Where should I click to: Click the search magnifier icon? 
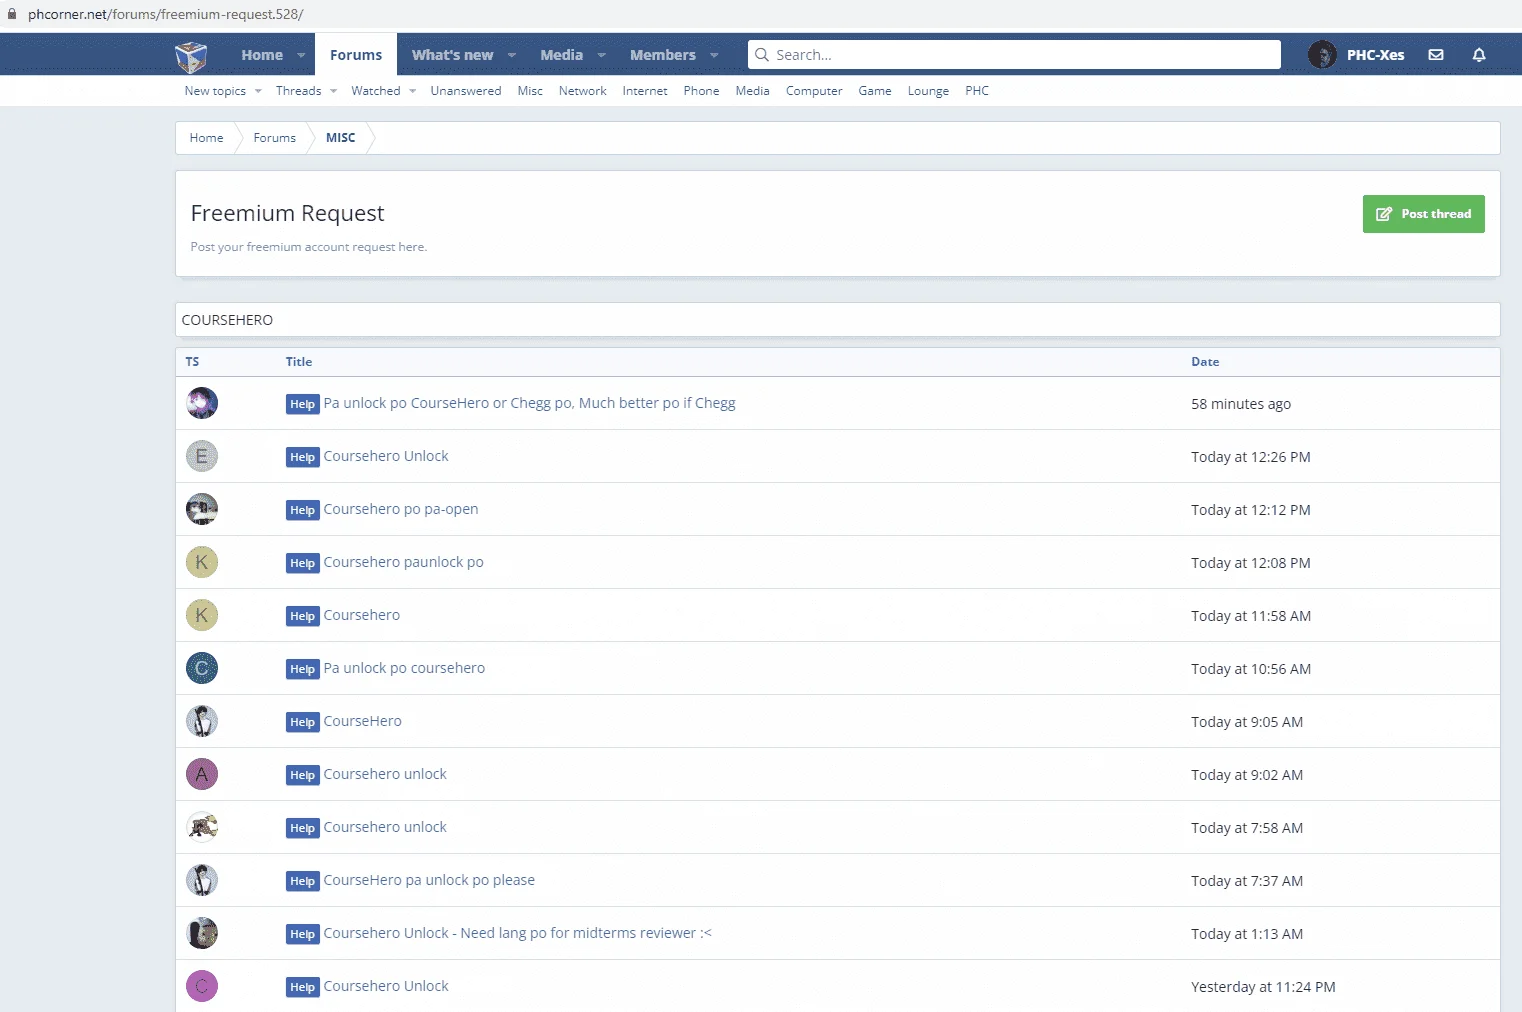click(x=762, y=55)
